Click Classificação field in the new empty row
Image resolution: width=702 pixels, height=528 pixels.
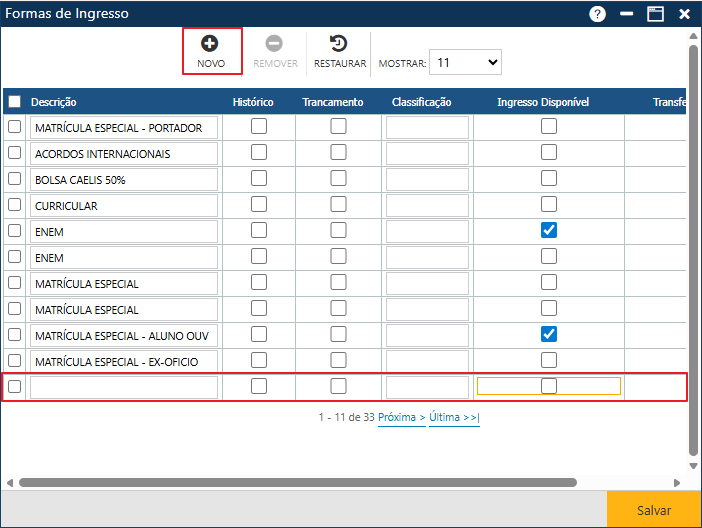(428, 387)
